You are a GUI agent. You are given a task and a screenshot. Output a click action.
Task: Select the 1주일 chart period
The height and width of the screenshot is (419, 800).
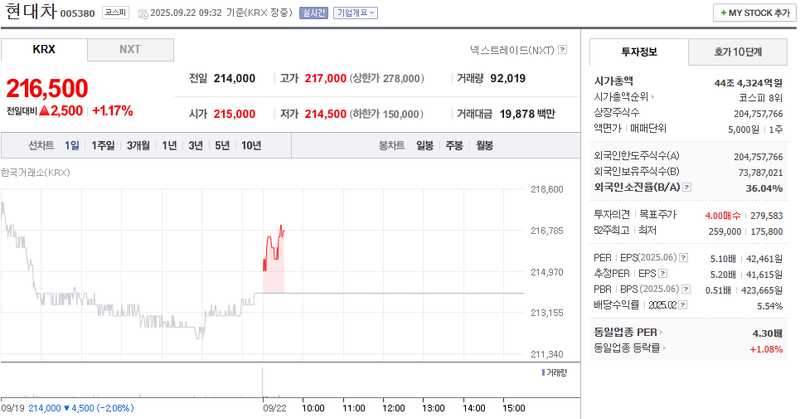[103, 145]
